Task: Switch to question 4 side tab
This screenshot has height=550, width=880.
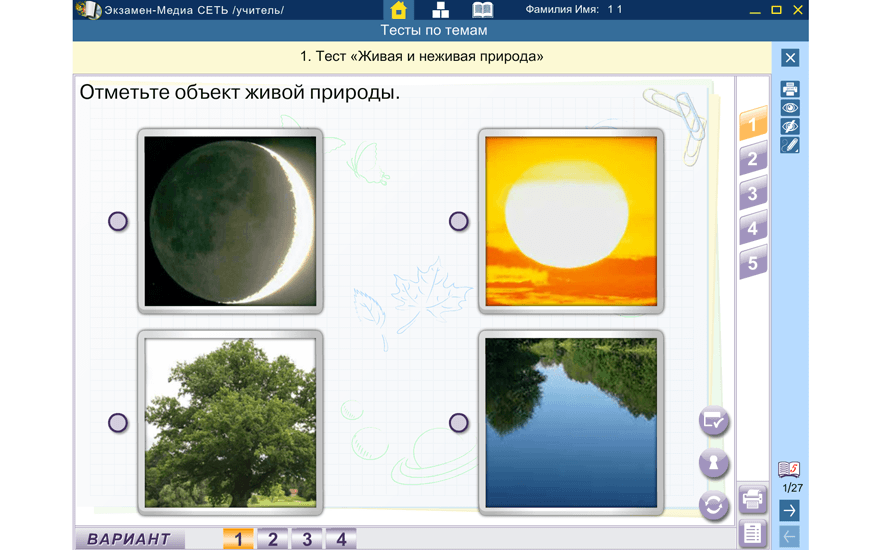Action: tap(753, 228)
